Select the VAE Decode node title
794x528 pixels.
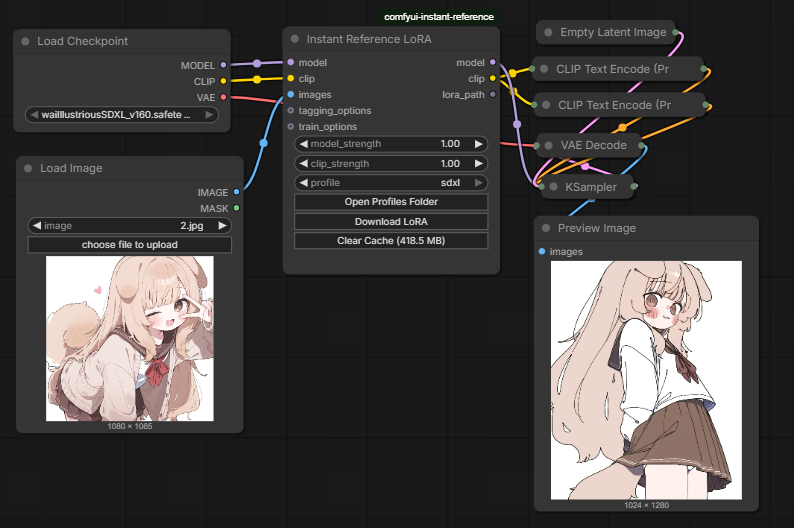(x=593, y=145)
